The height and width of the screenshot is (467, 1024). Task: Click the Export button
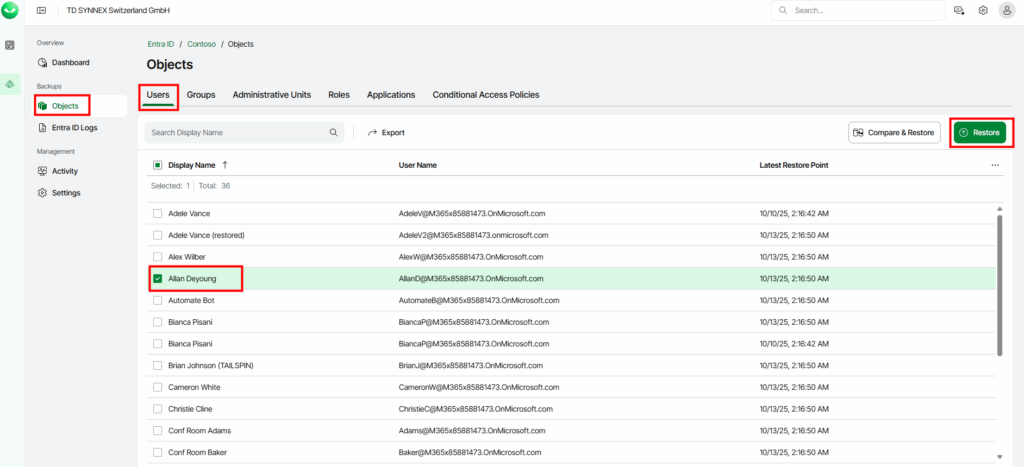click(386, 132)
